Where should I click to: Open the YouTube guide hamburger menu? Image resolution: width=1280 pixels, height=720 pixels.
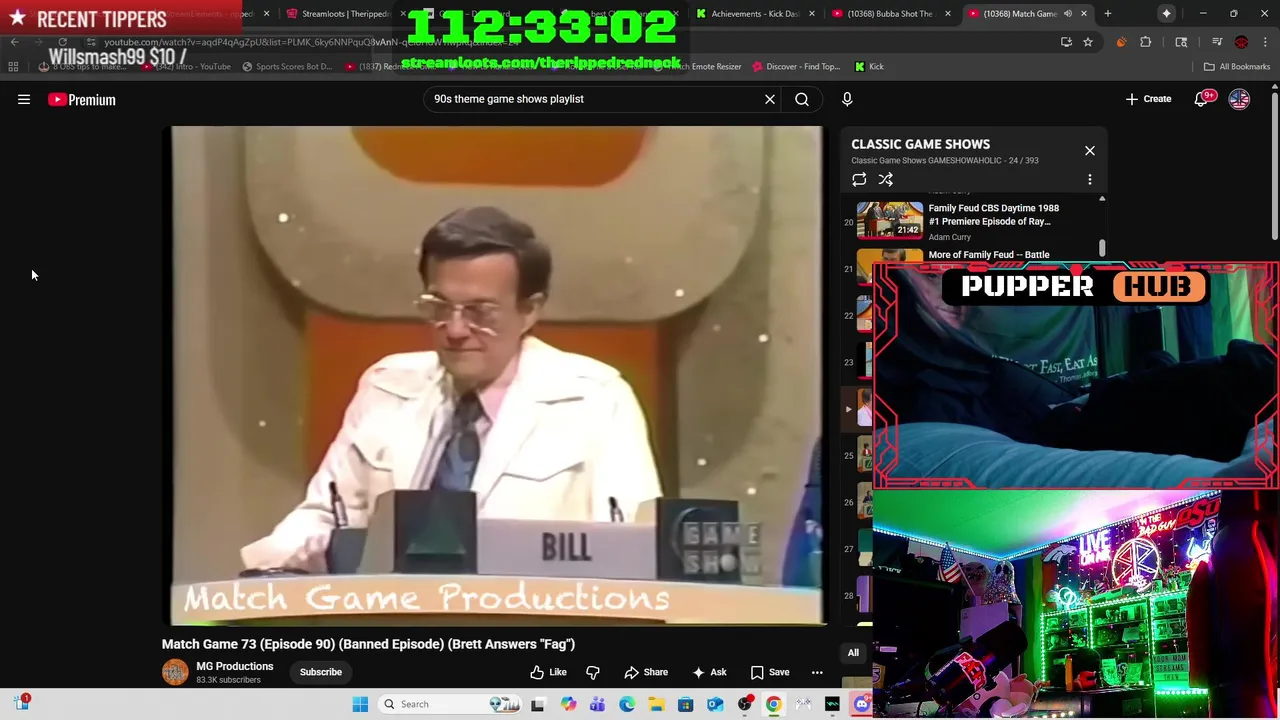(24, 99)
